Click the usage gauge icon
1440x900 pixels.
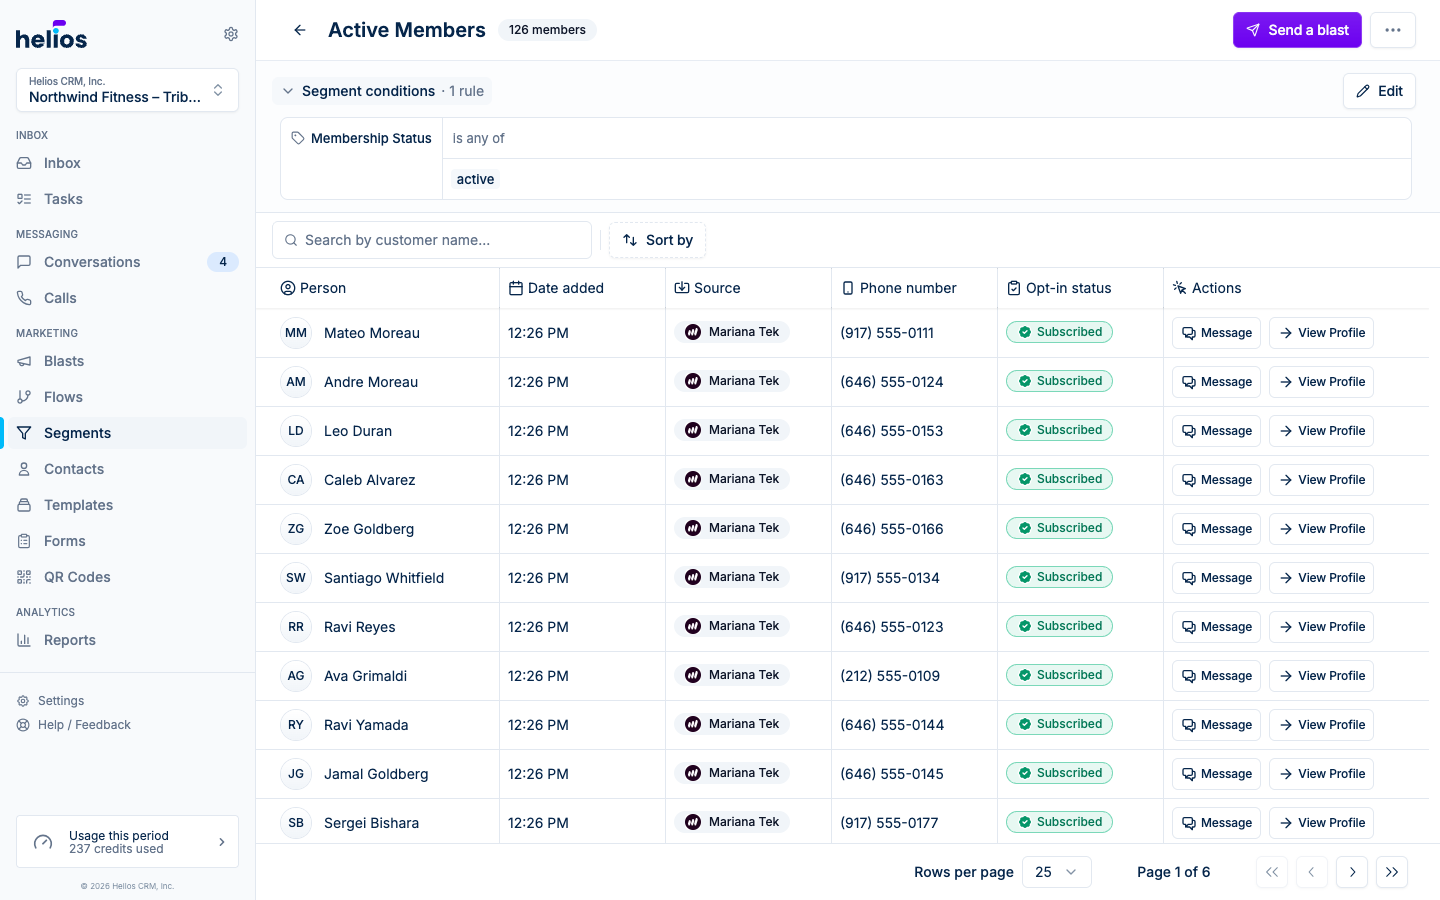tap(43, 842)
